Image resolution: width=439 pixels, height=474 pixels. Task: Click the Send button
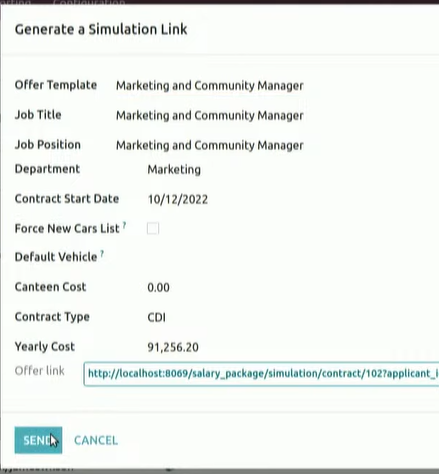(38, 440)
